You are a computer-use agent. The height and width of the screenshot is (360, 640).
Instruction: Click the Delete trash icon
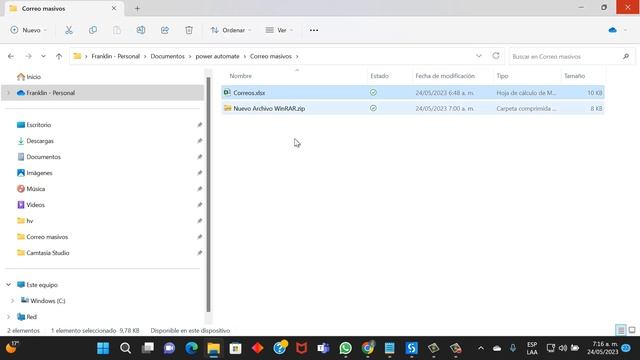[189, 30]
